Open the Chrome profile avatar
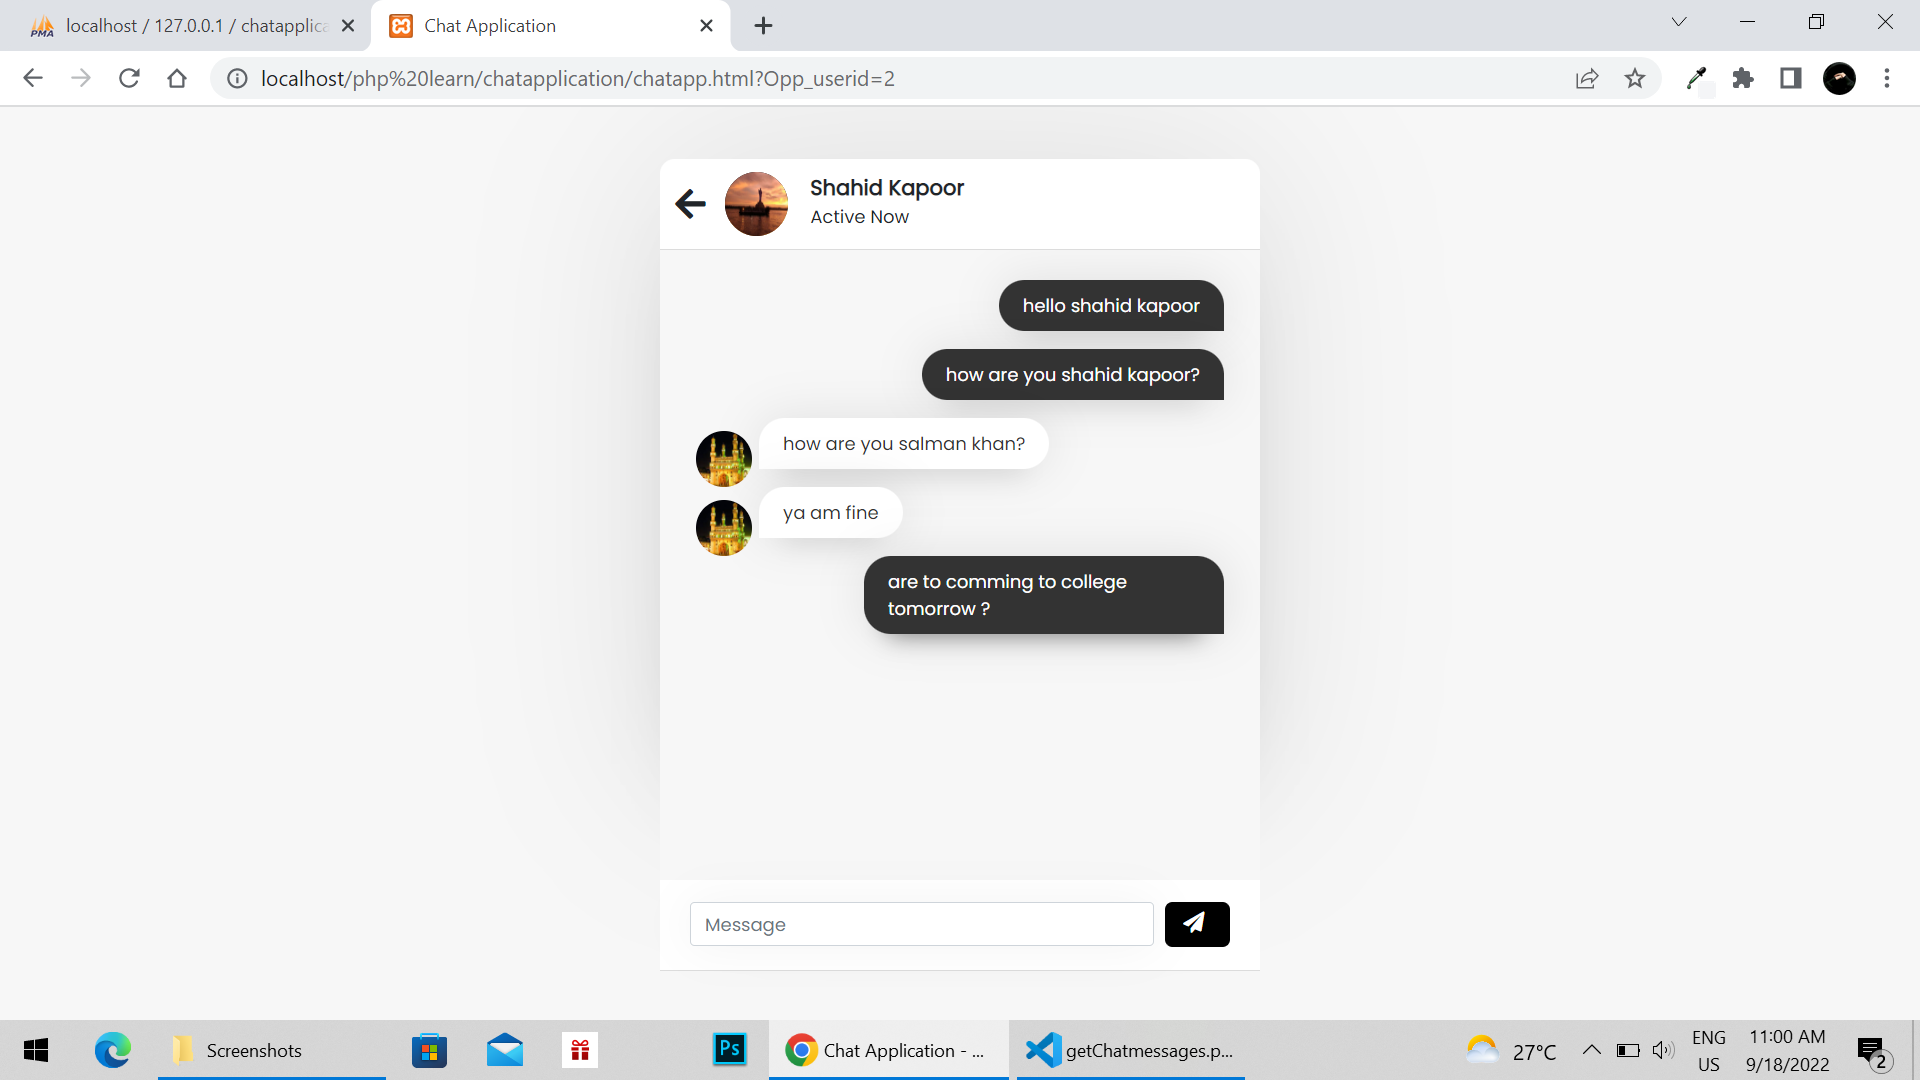Viewport: 1920px width, 1080px height. click(x=1839, y=78)
